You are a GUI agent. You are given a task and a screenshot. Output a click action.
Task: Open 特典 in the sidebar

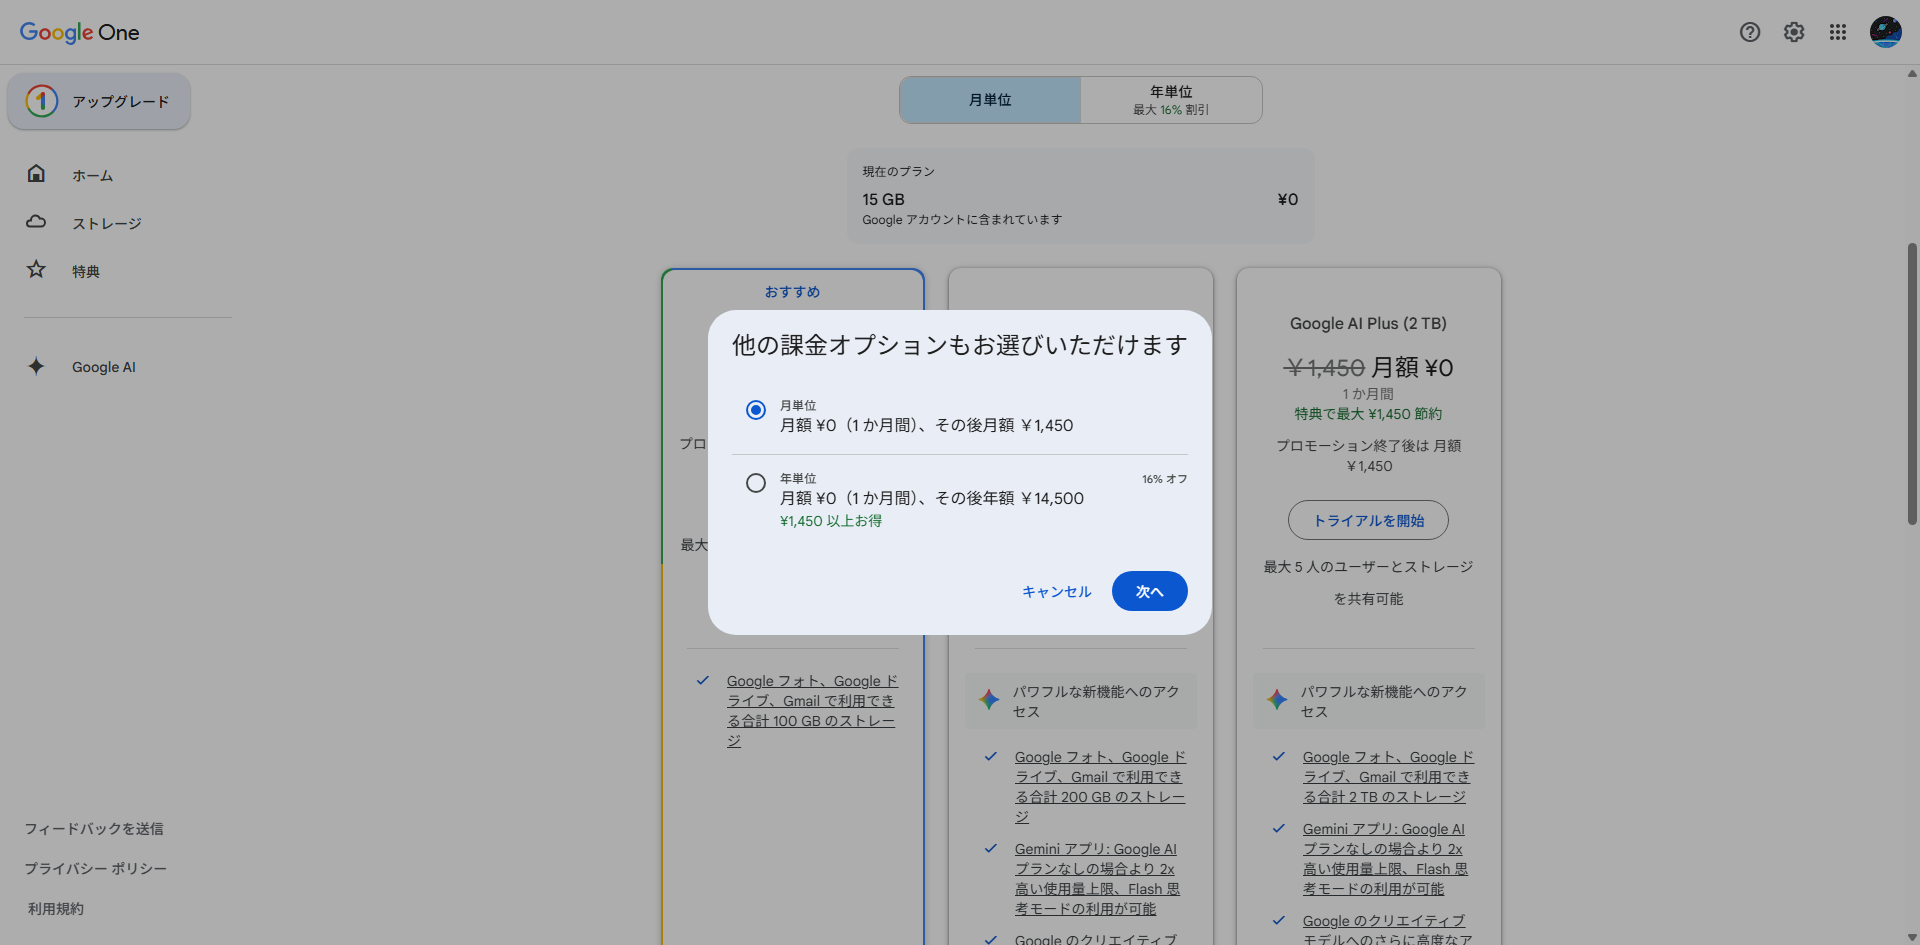coord(86,271)
